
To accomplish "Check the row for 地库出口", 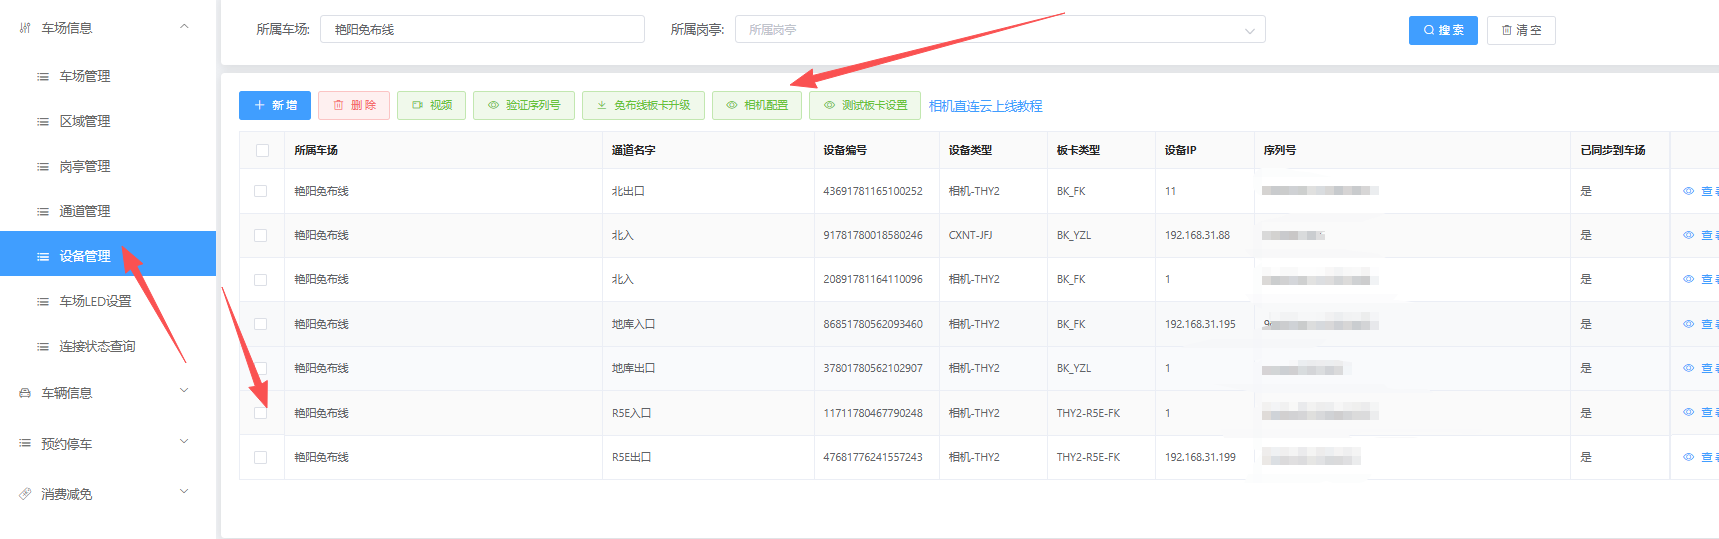I will click(x=261, y=368).
